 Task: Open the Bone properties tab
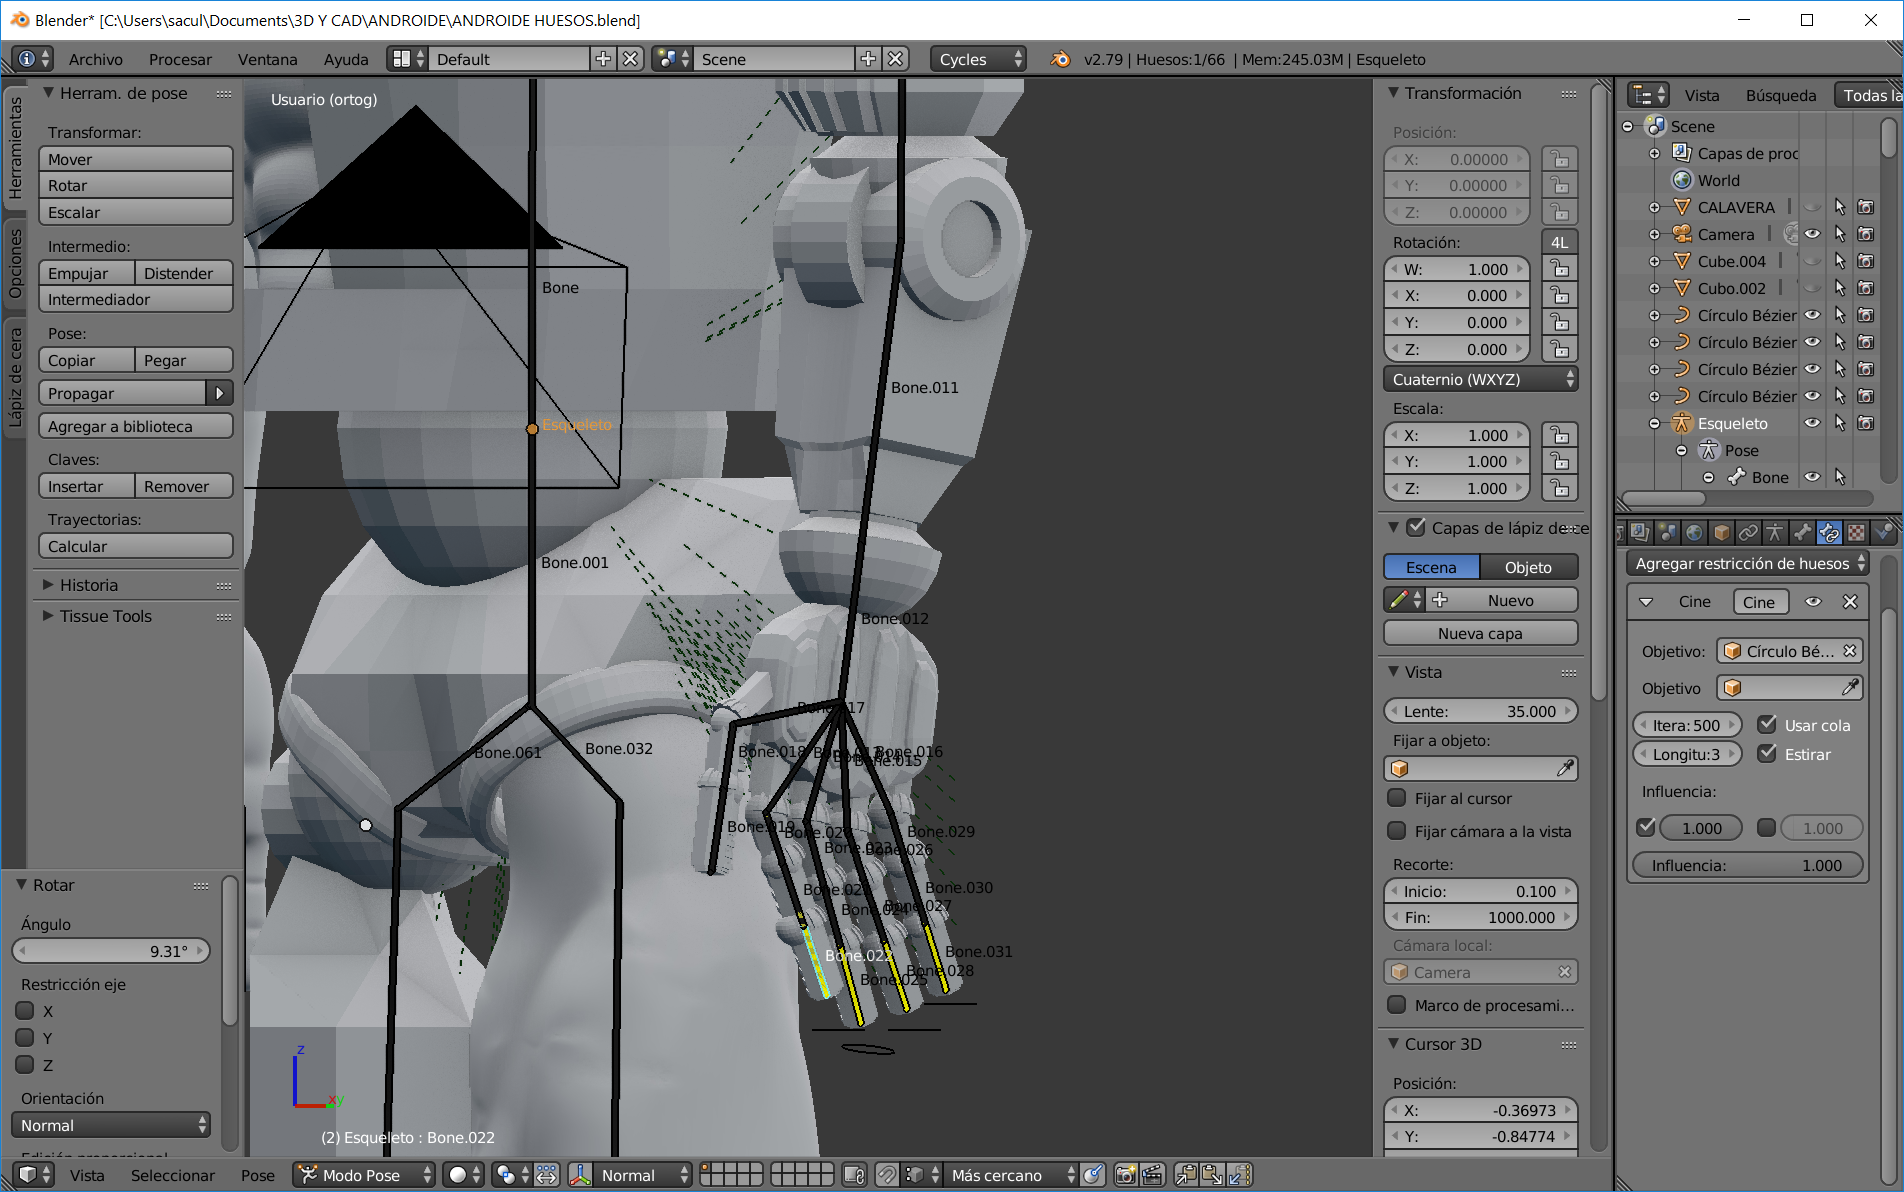point(1802,532)
